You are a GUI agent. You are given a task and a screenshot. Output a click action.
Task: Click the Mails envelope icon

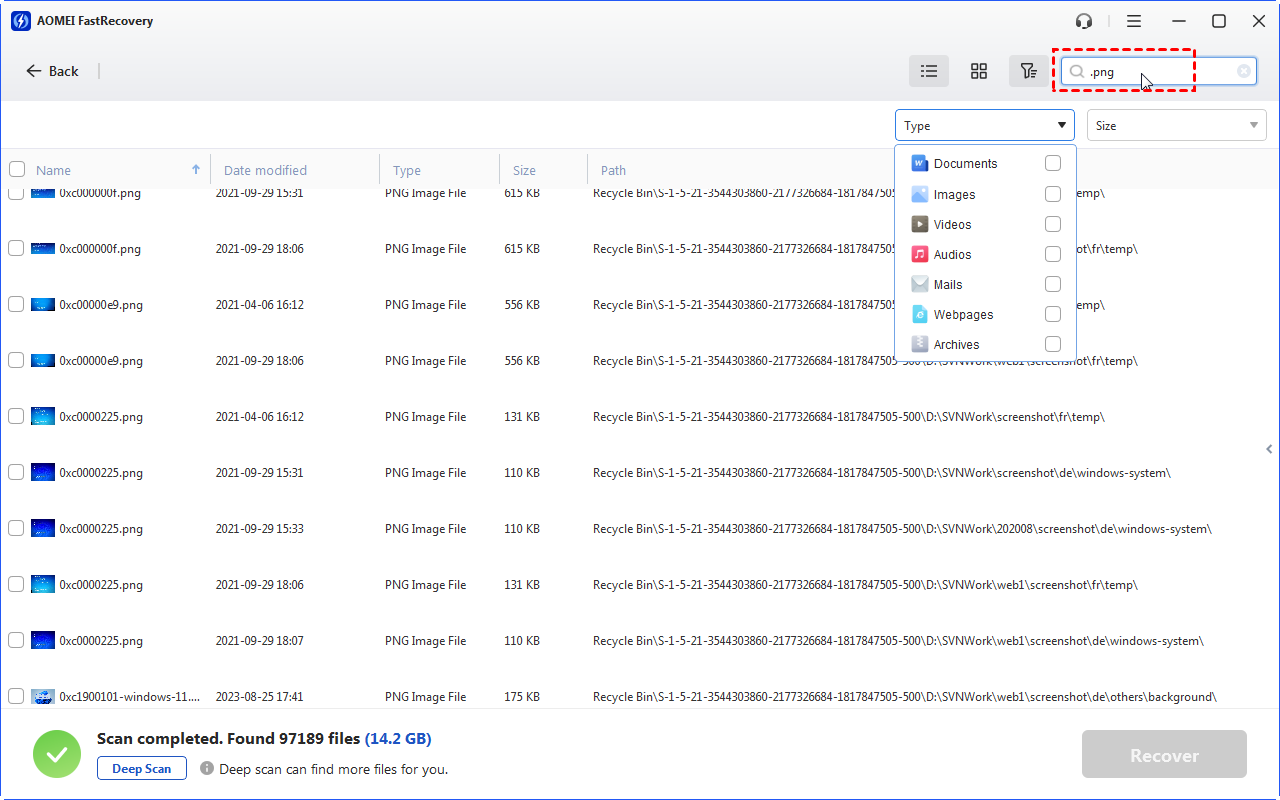tap(919, 284)
